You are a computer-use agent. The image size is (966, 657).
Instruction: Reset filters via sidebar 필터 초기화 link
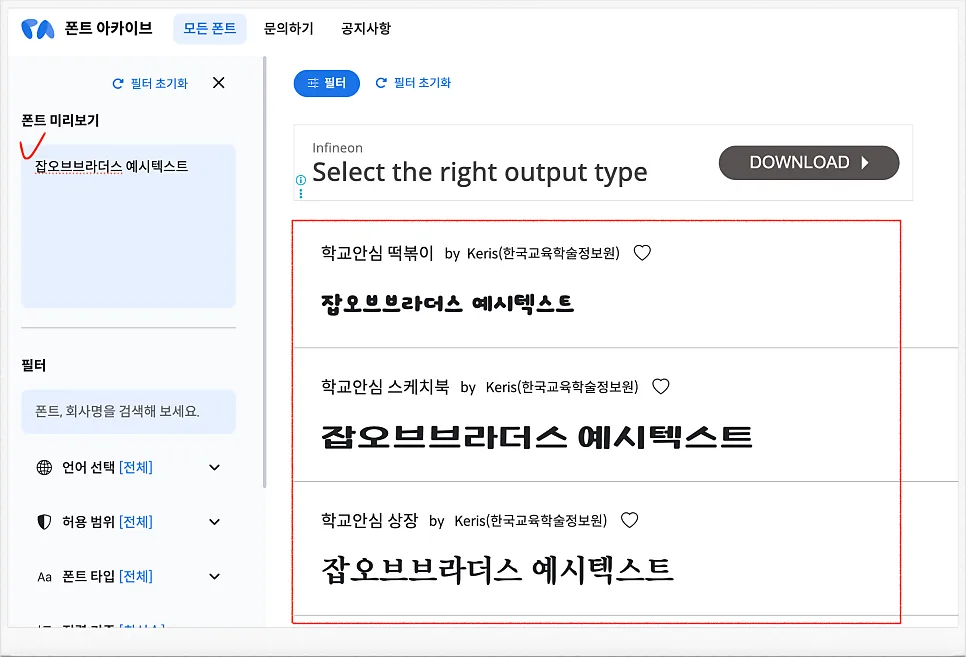click(150, 83)
